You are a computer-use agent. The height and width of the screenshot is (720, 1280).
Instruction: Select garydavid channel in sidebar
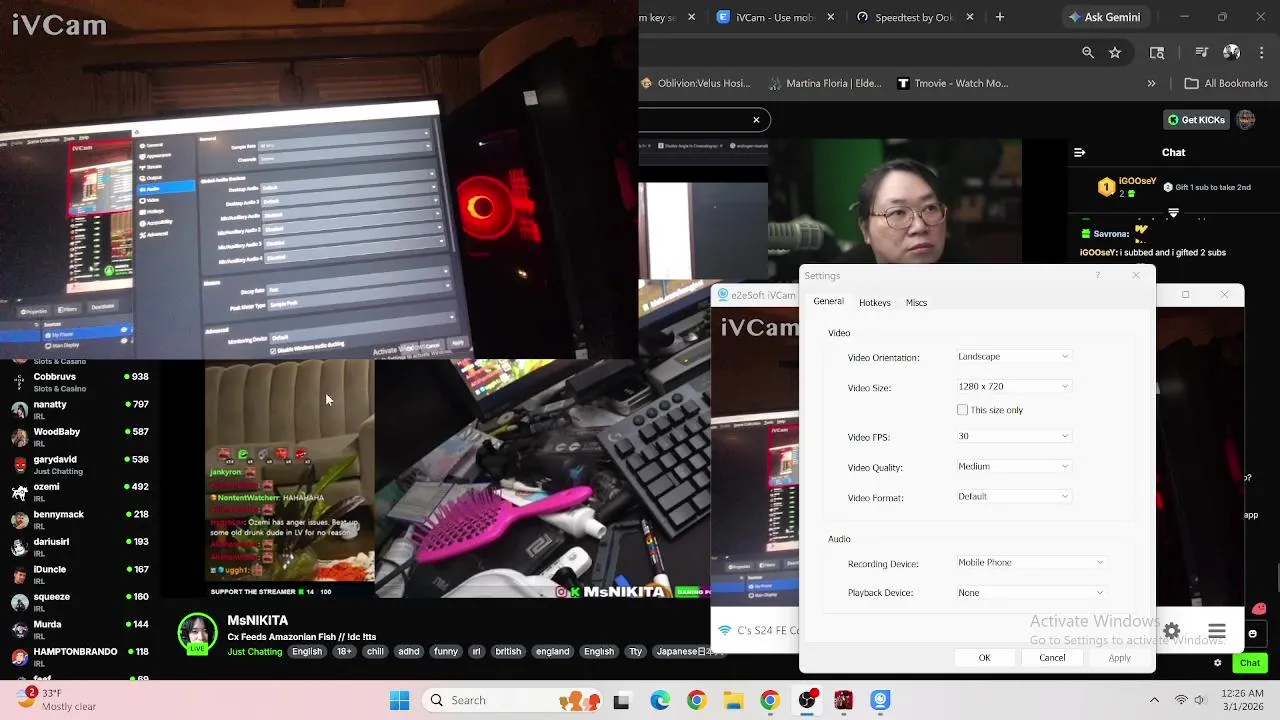pyautogui.click(x=82, y=465)
